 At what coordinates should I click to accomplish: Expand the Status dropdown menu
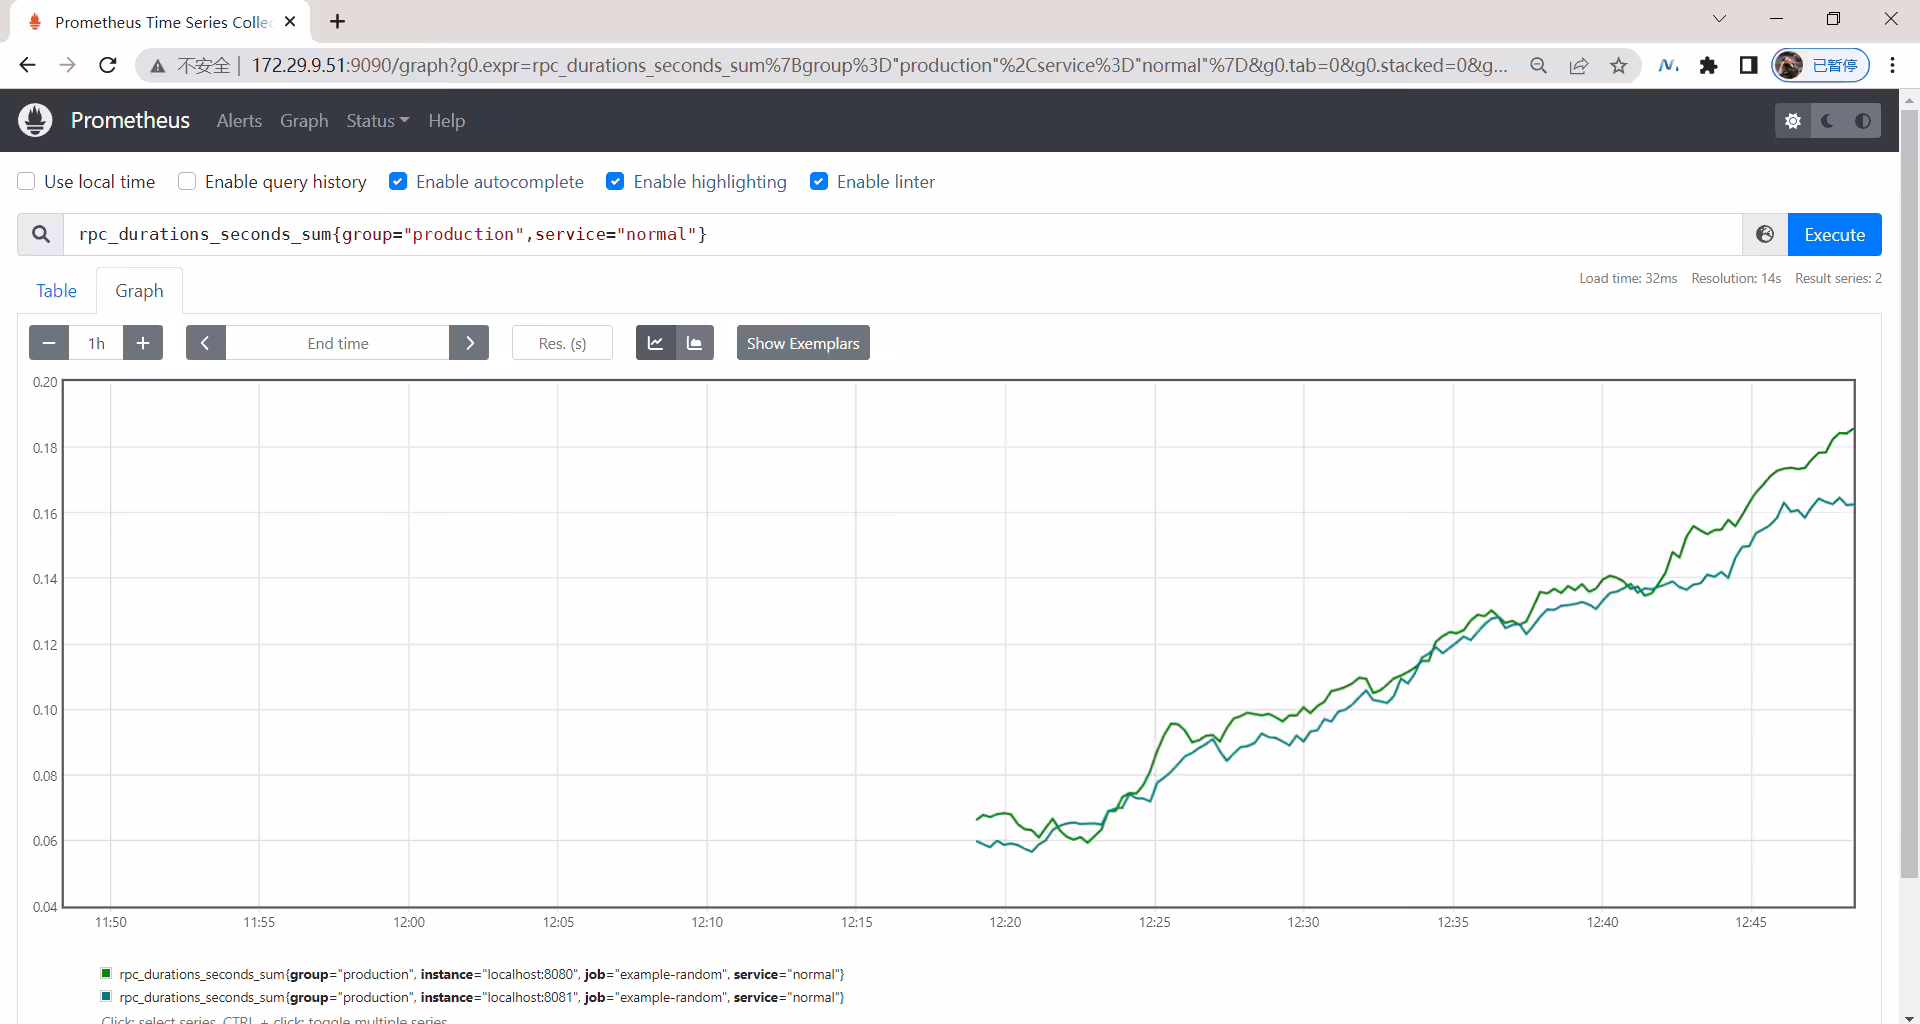click(x=378, y=121)
